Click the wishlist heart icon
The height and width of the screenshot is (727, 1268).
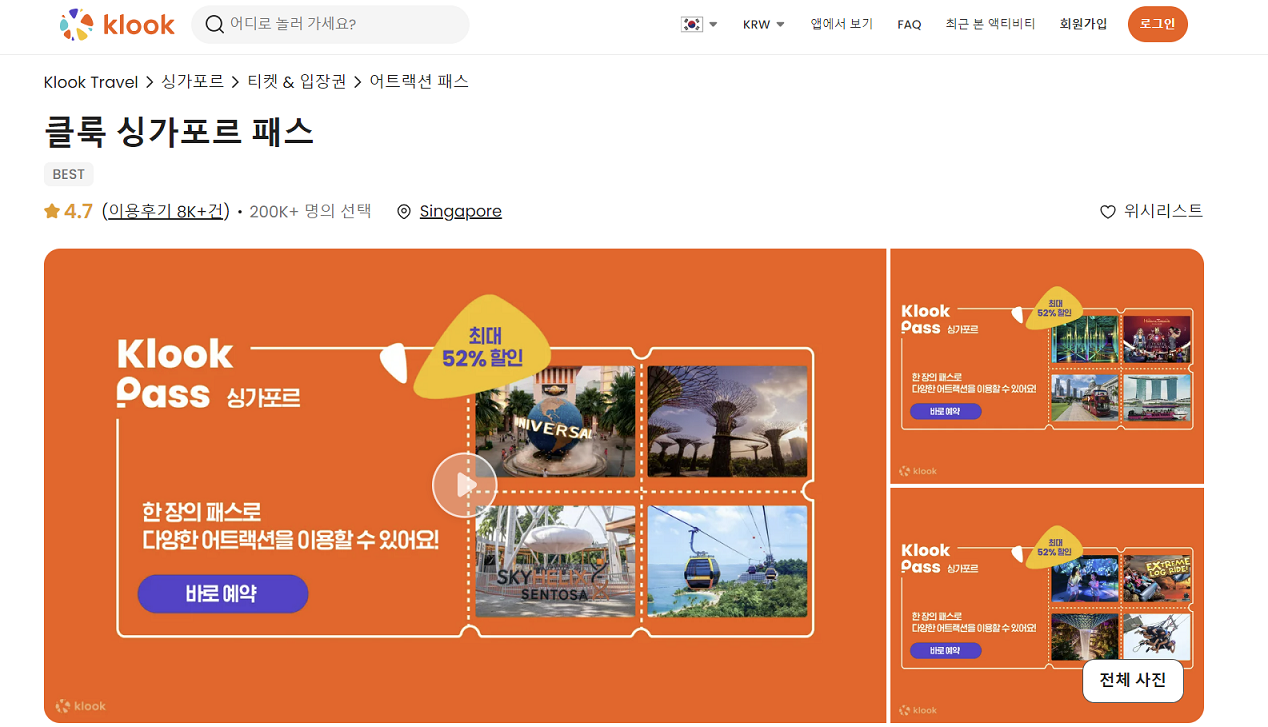1107,212
